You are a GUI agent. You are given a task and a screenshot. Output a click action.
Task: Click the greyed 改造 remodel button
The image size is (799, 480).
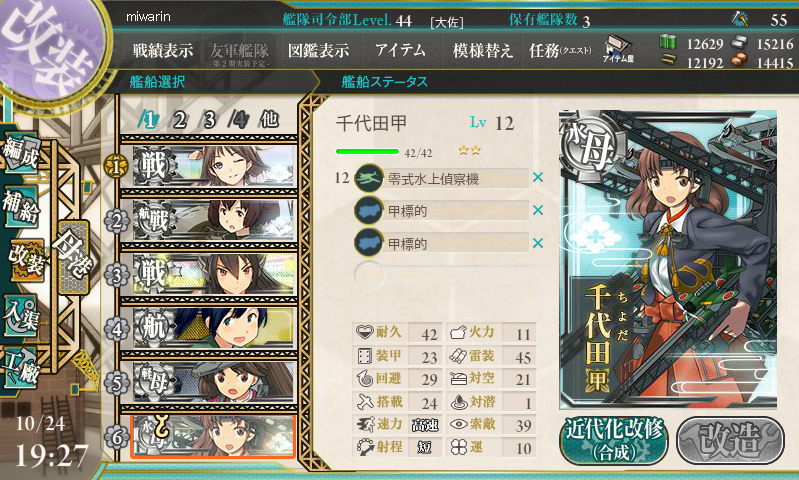pyautogui.click(x=730, y=441)
